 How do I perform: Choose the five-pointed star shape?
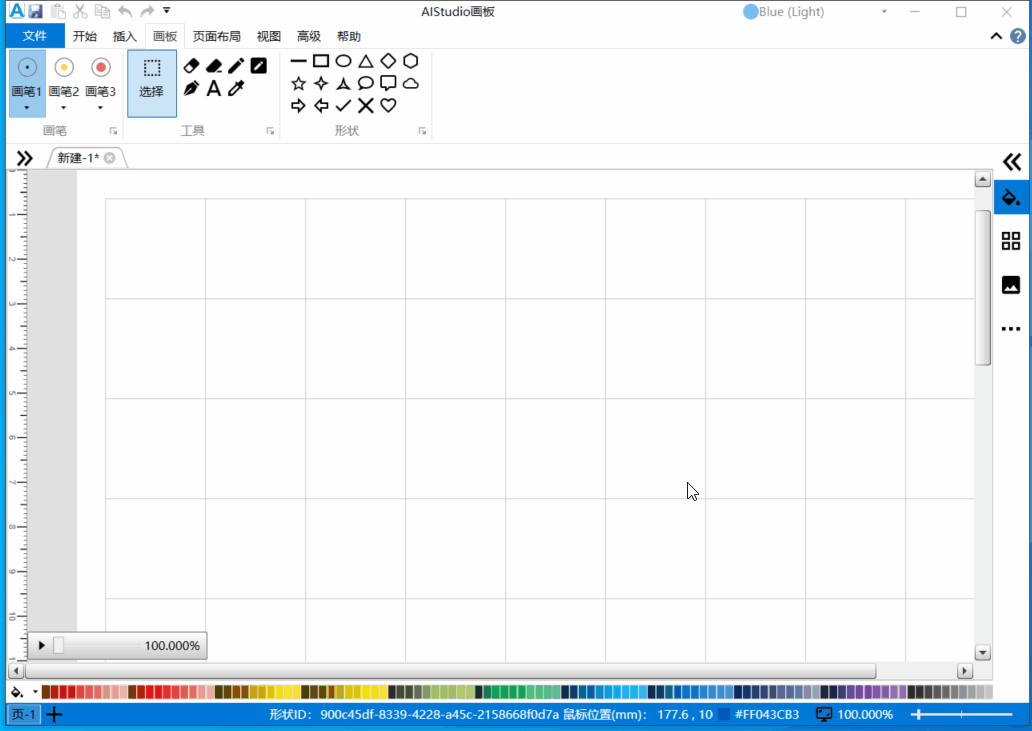coord(298,83)
